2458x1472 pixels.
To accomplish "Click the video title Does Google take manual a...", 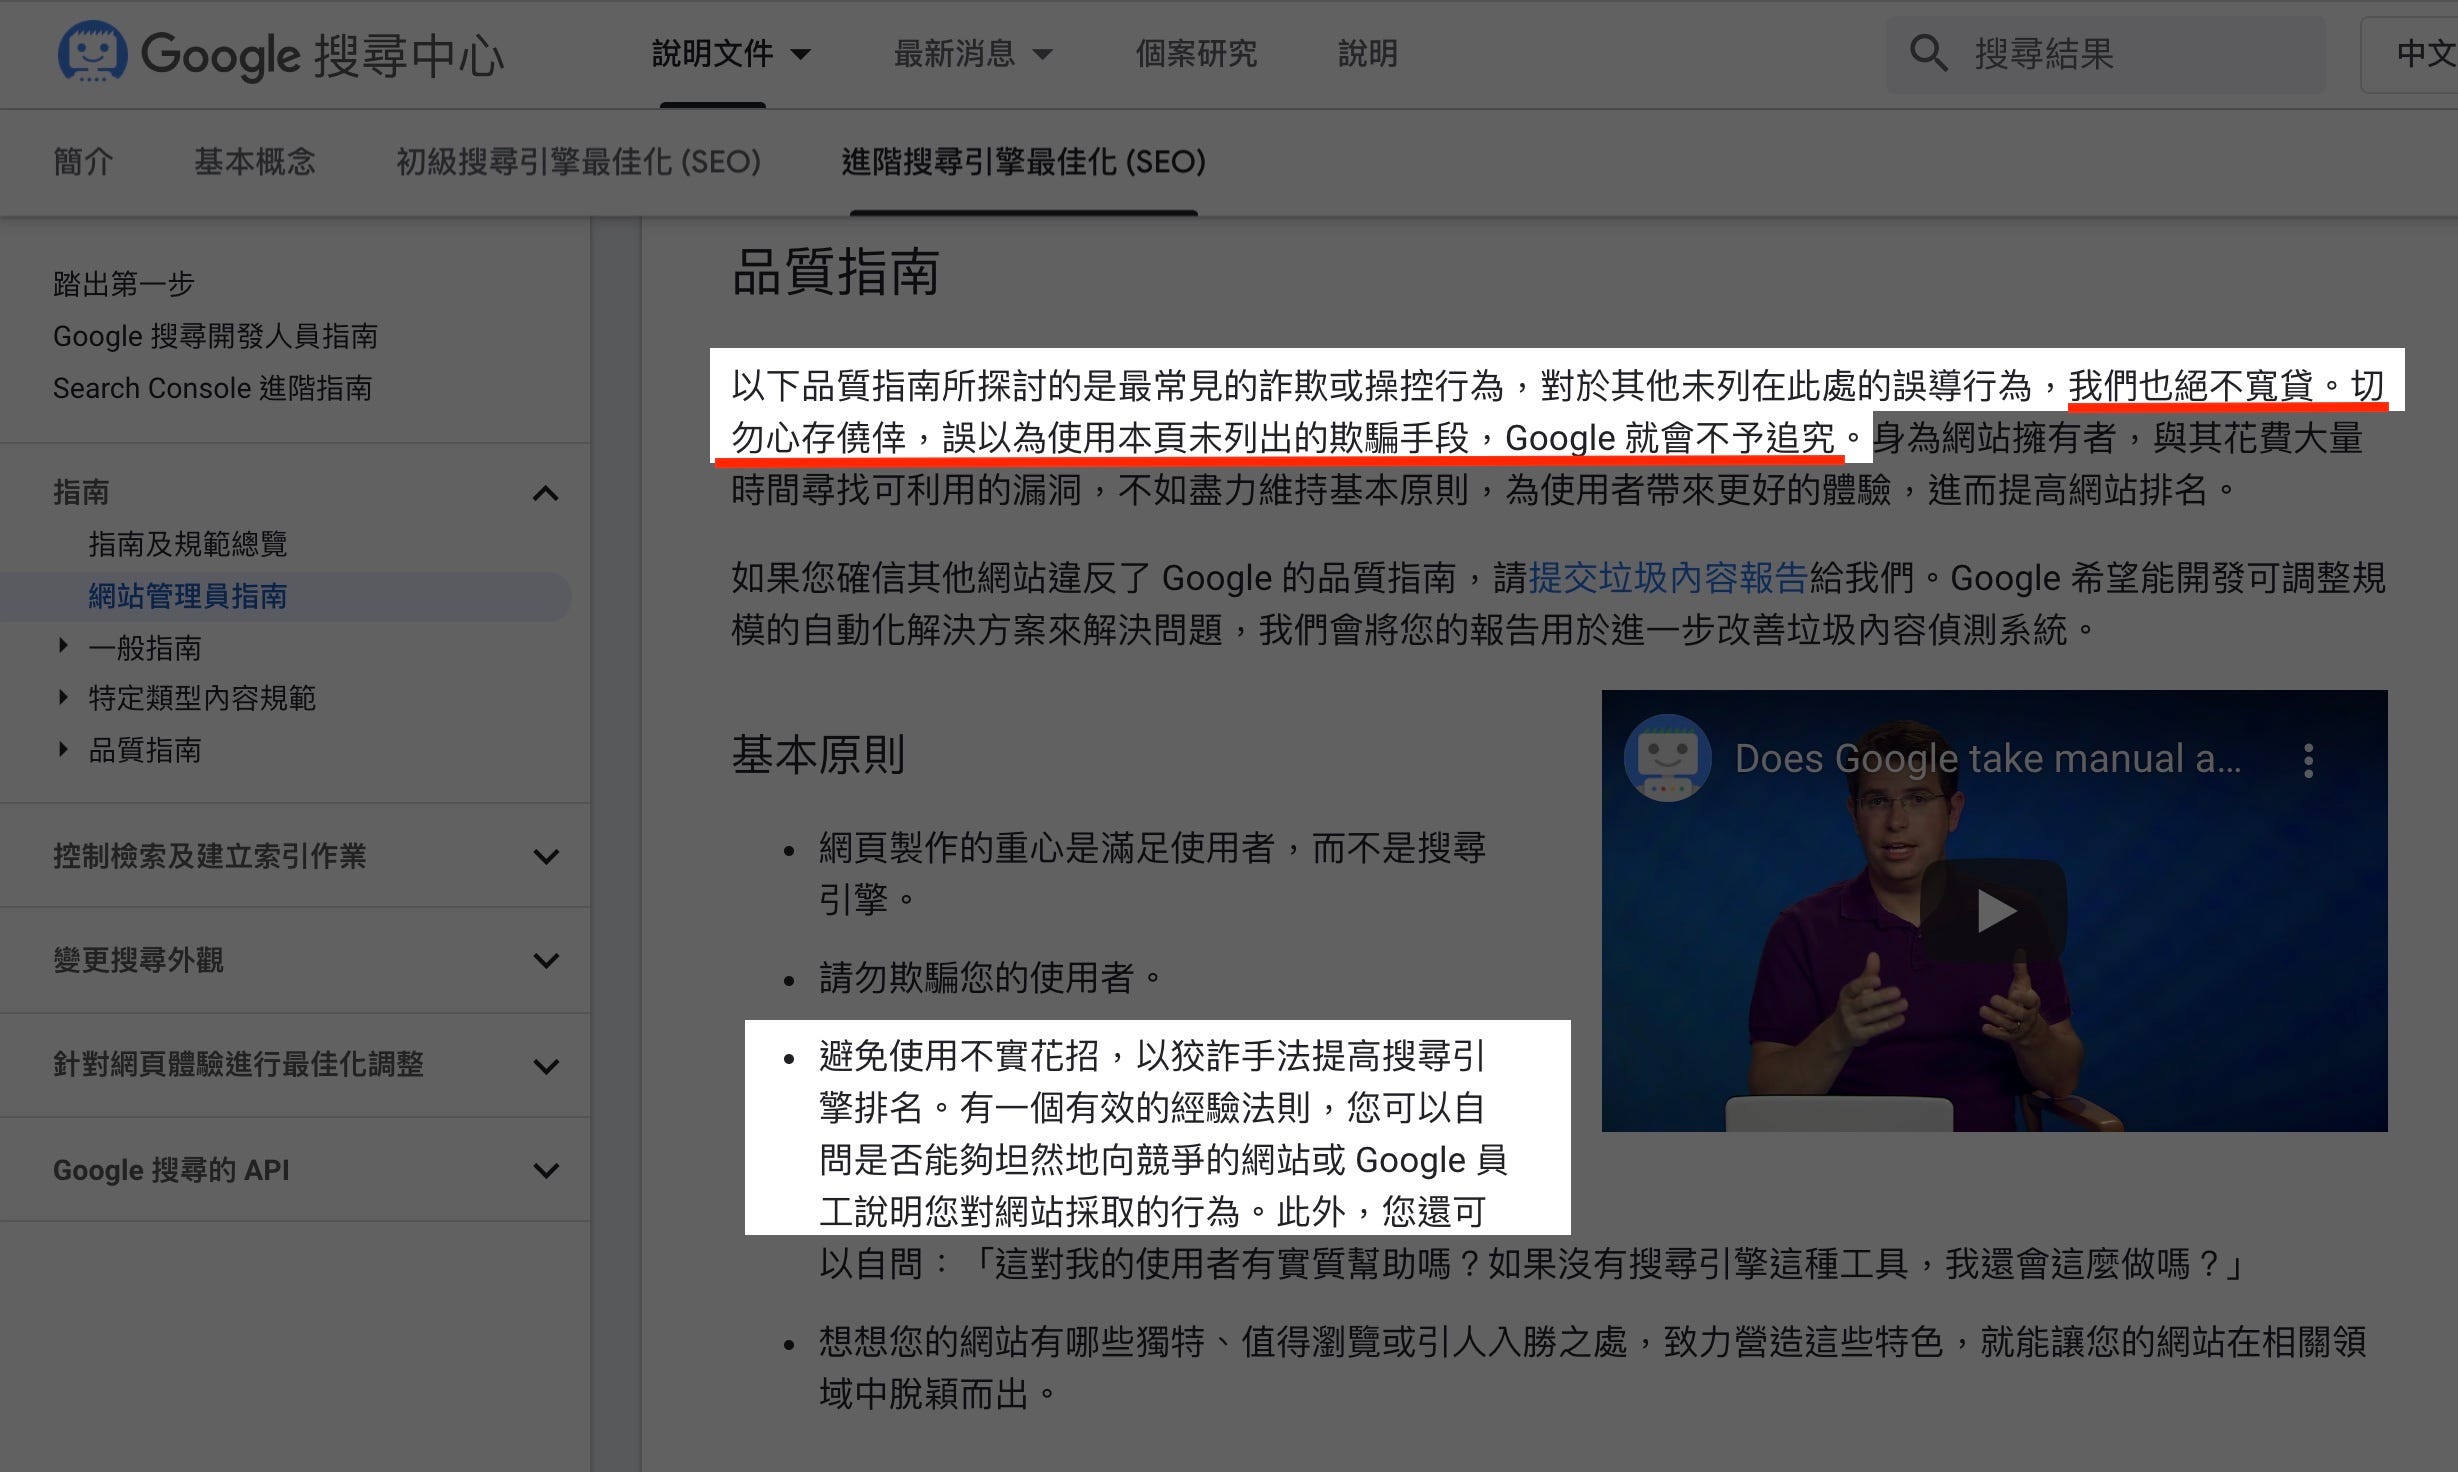I will tap(1988, 759).
